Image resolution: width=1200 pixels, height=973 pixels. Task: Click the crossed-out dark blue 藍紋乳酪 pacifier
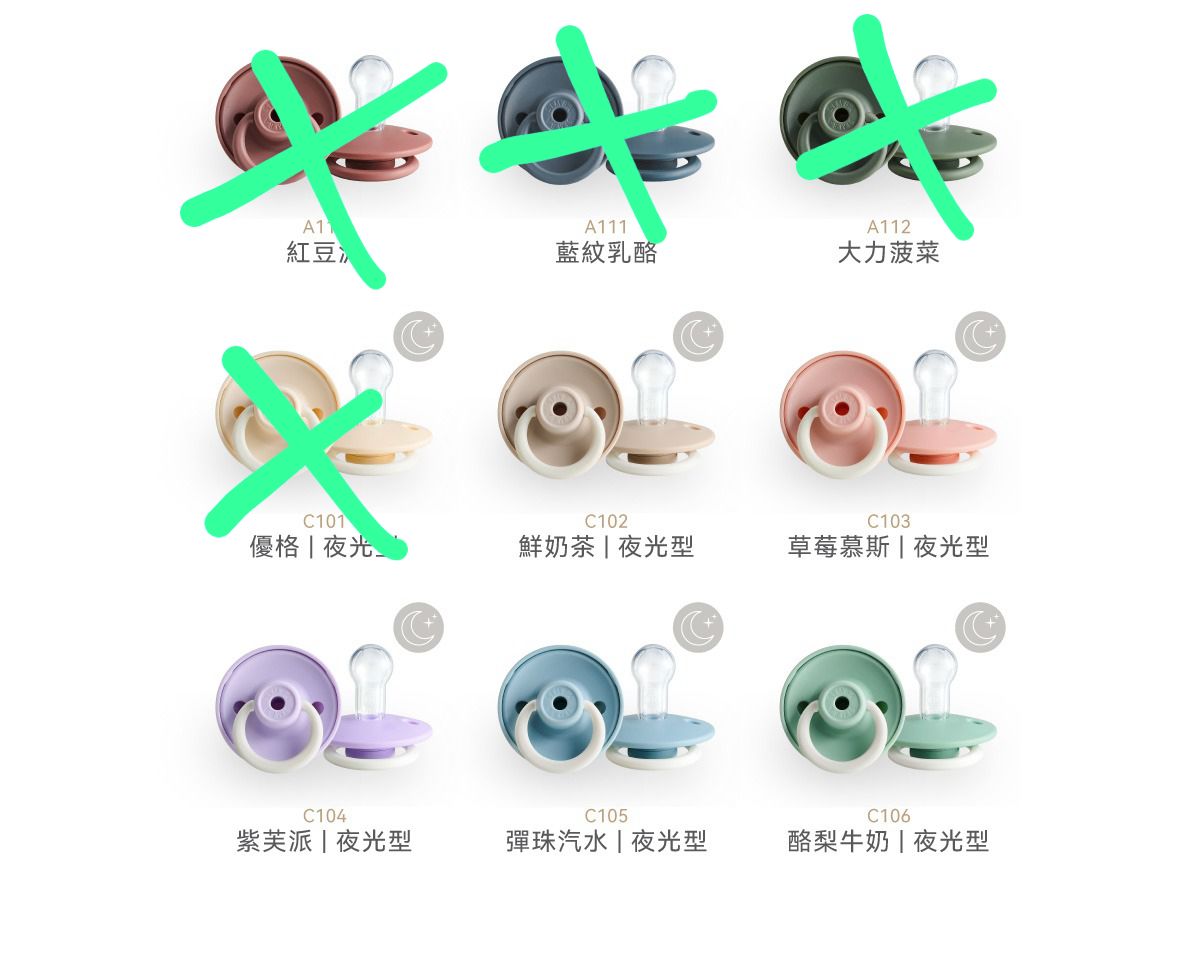(606, 120)
